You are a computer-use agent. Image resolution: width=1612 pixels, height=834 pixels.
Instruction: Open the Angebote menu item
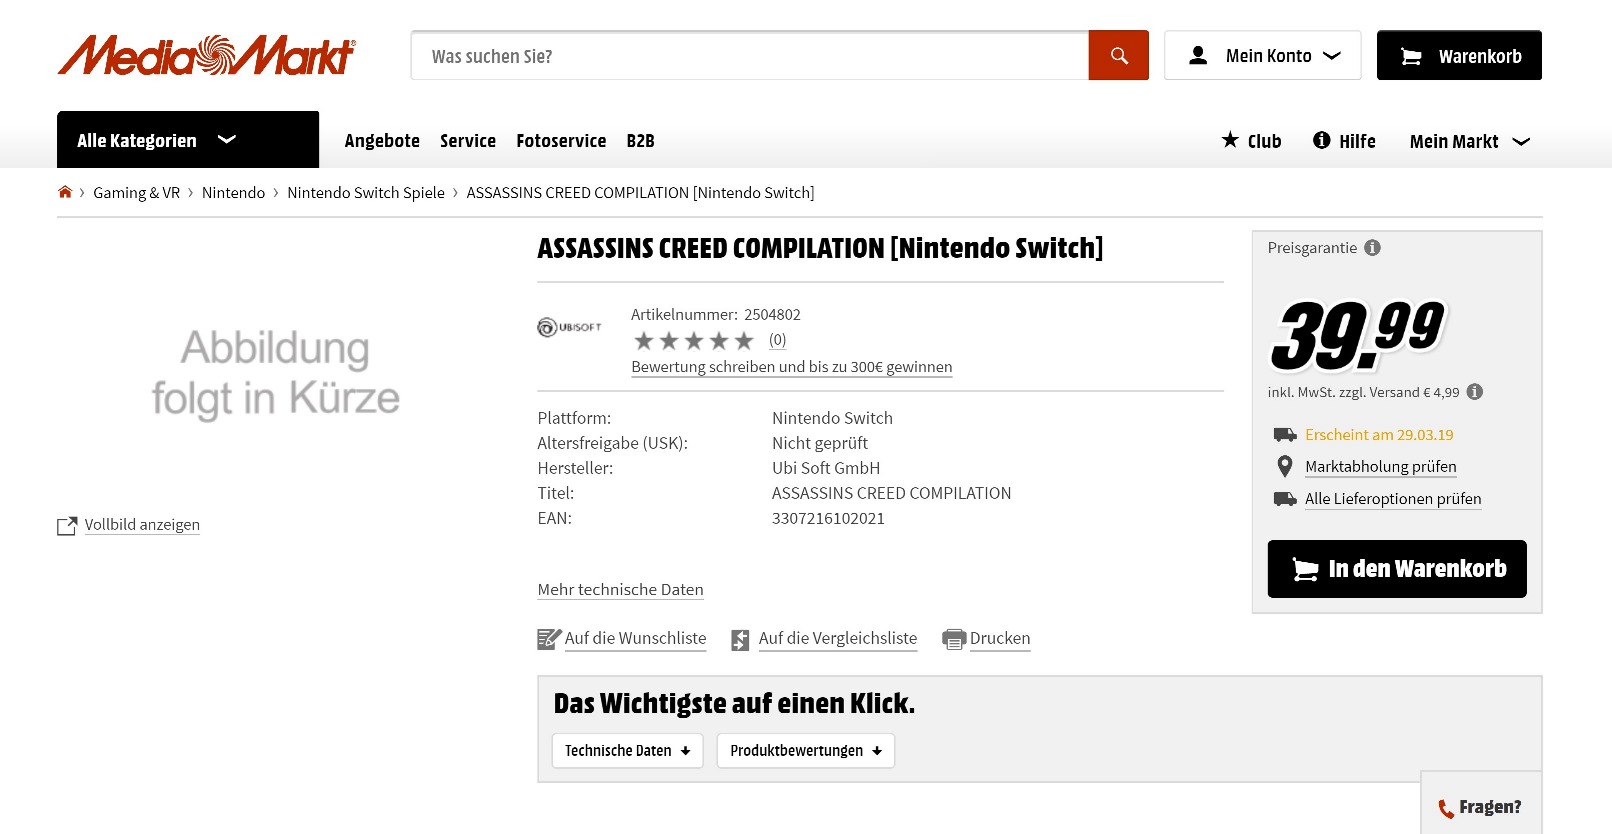pyautogui.click(x=382, y=141)
